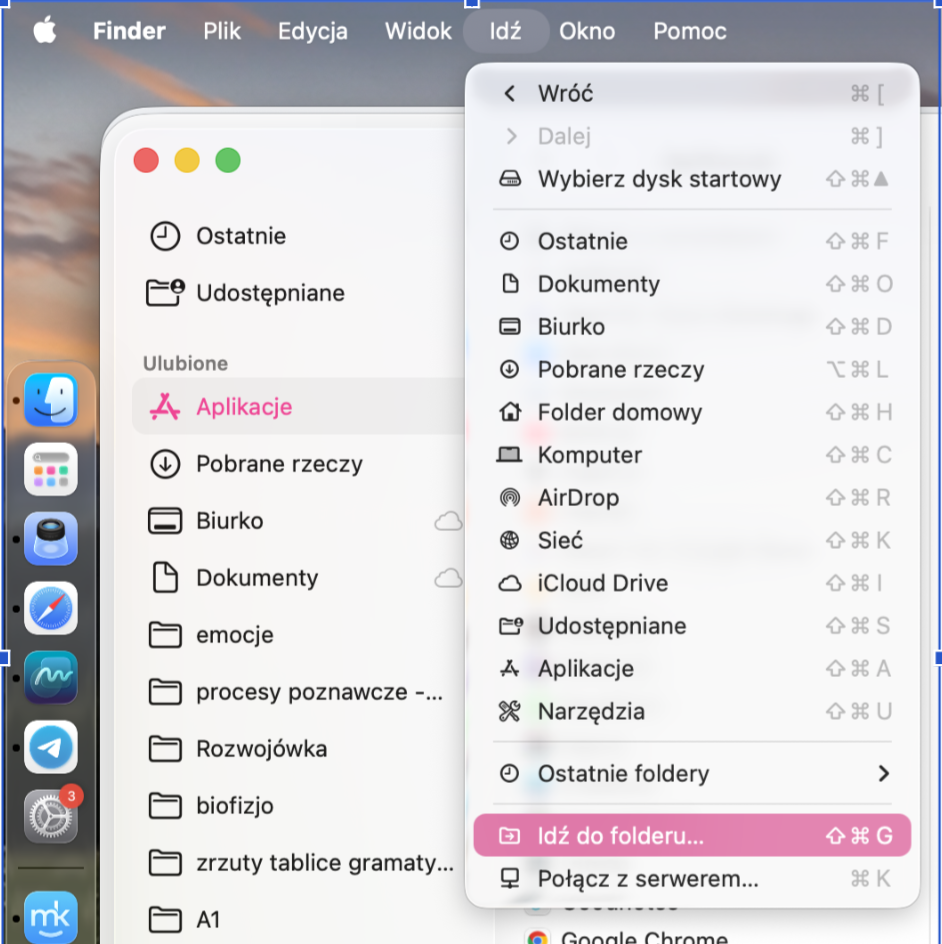The width and height of the screenshot is (942, 944).
Task: Select Połącz z serwerem… entry
Action: pos(692,878)
